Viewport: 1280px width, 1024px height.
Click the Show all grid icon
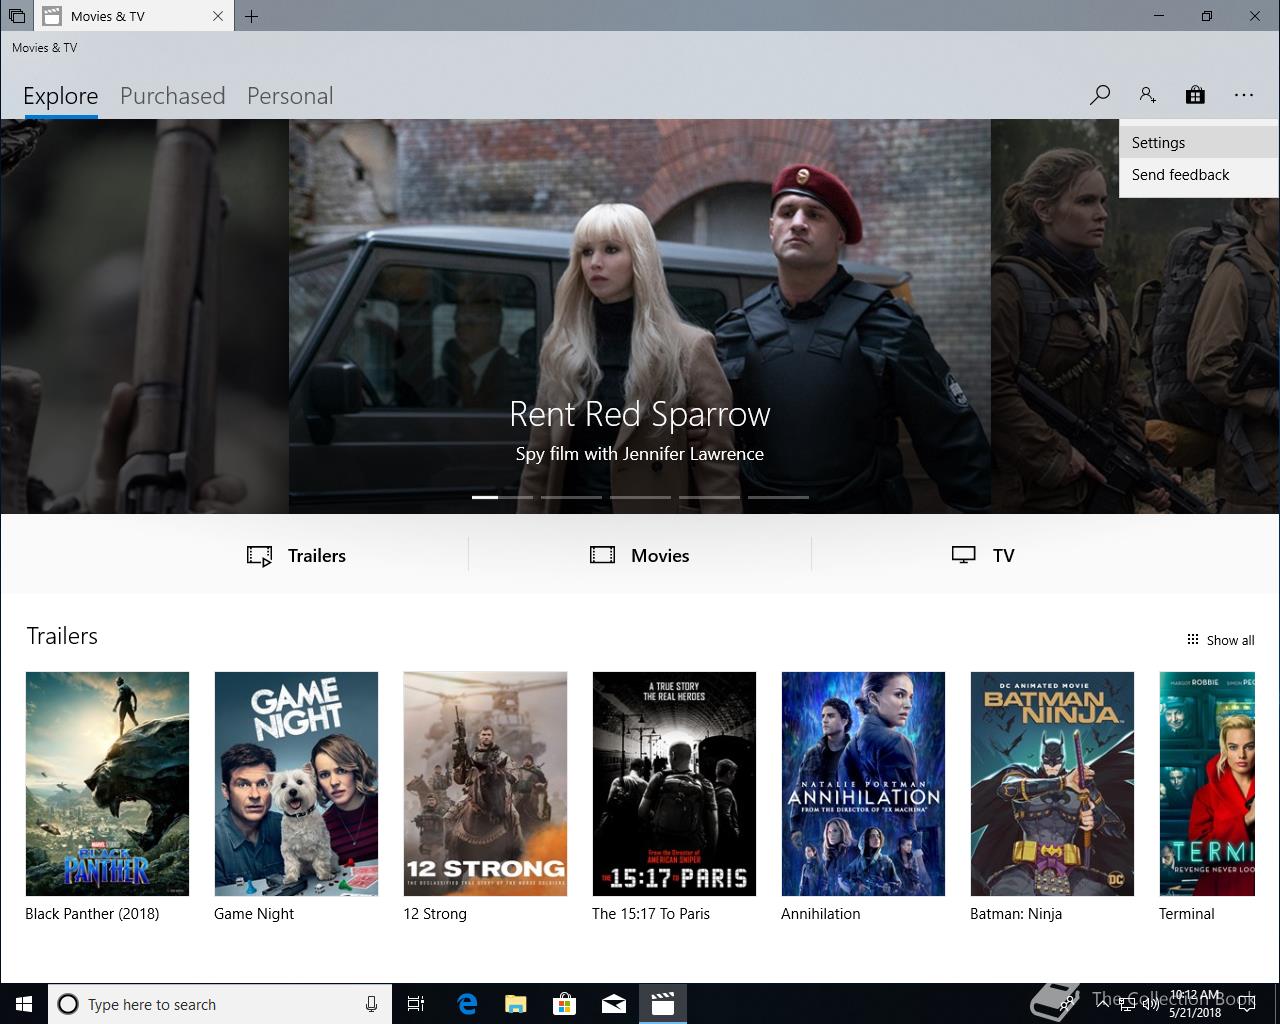[x=1192, y=640]
